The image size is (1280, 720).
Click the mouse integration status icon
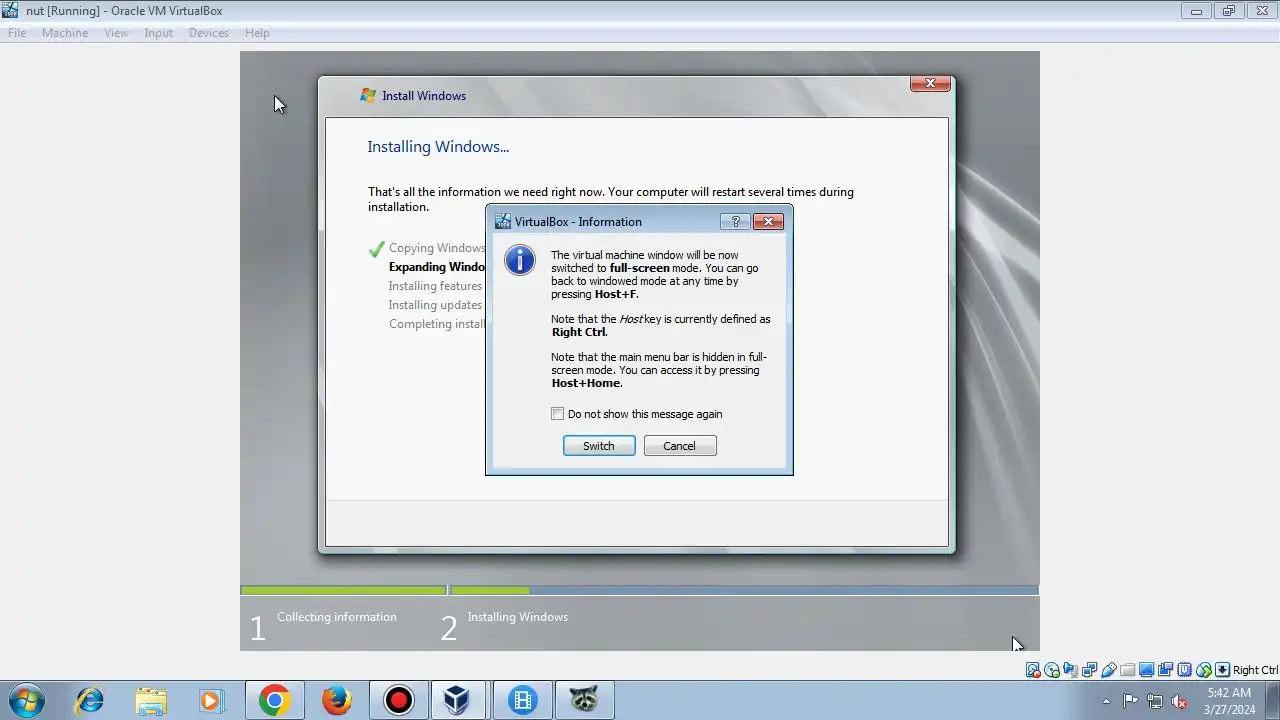click(x=1203, y=670)
